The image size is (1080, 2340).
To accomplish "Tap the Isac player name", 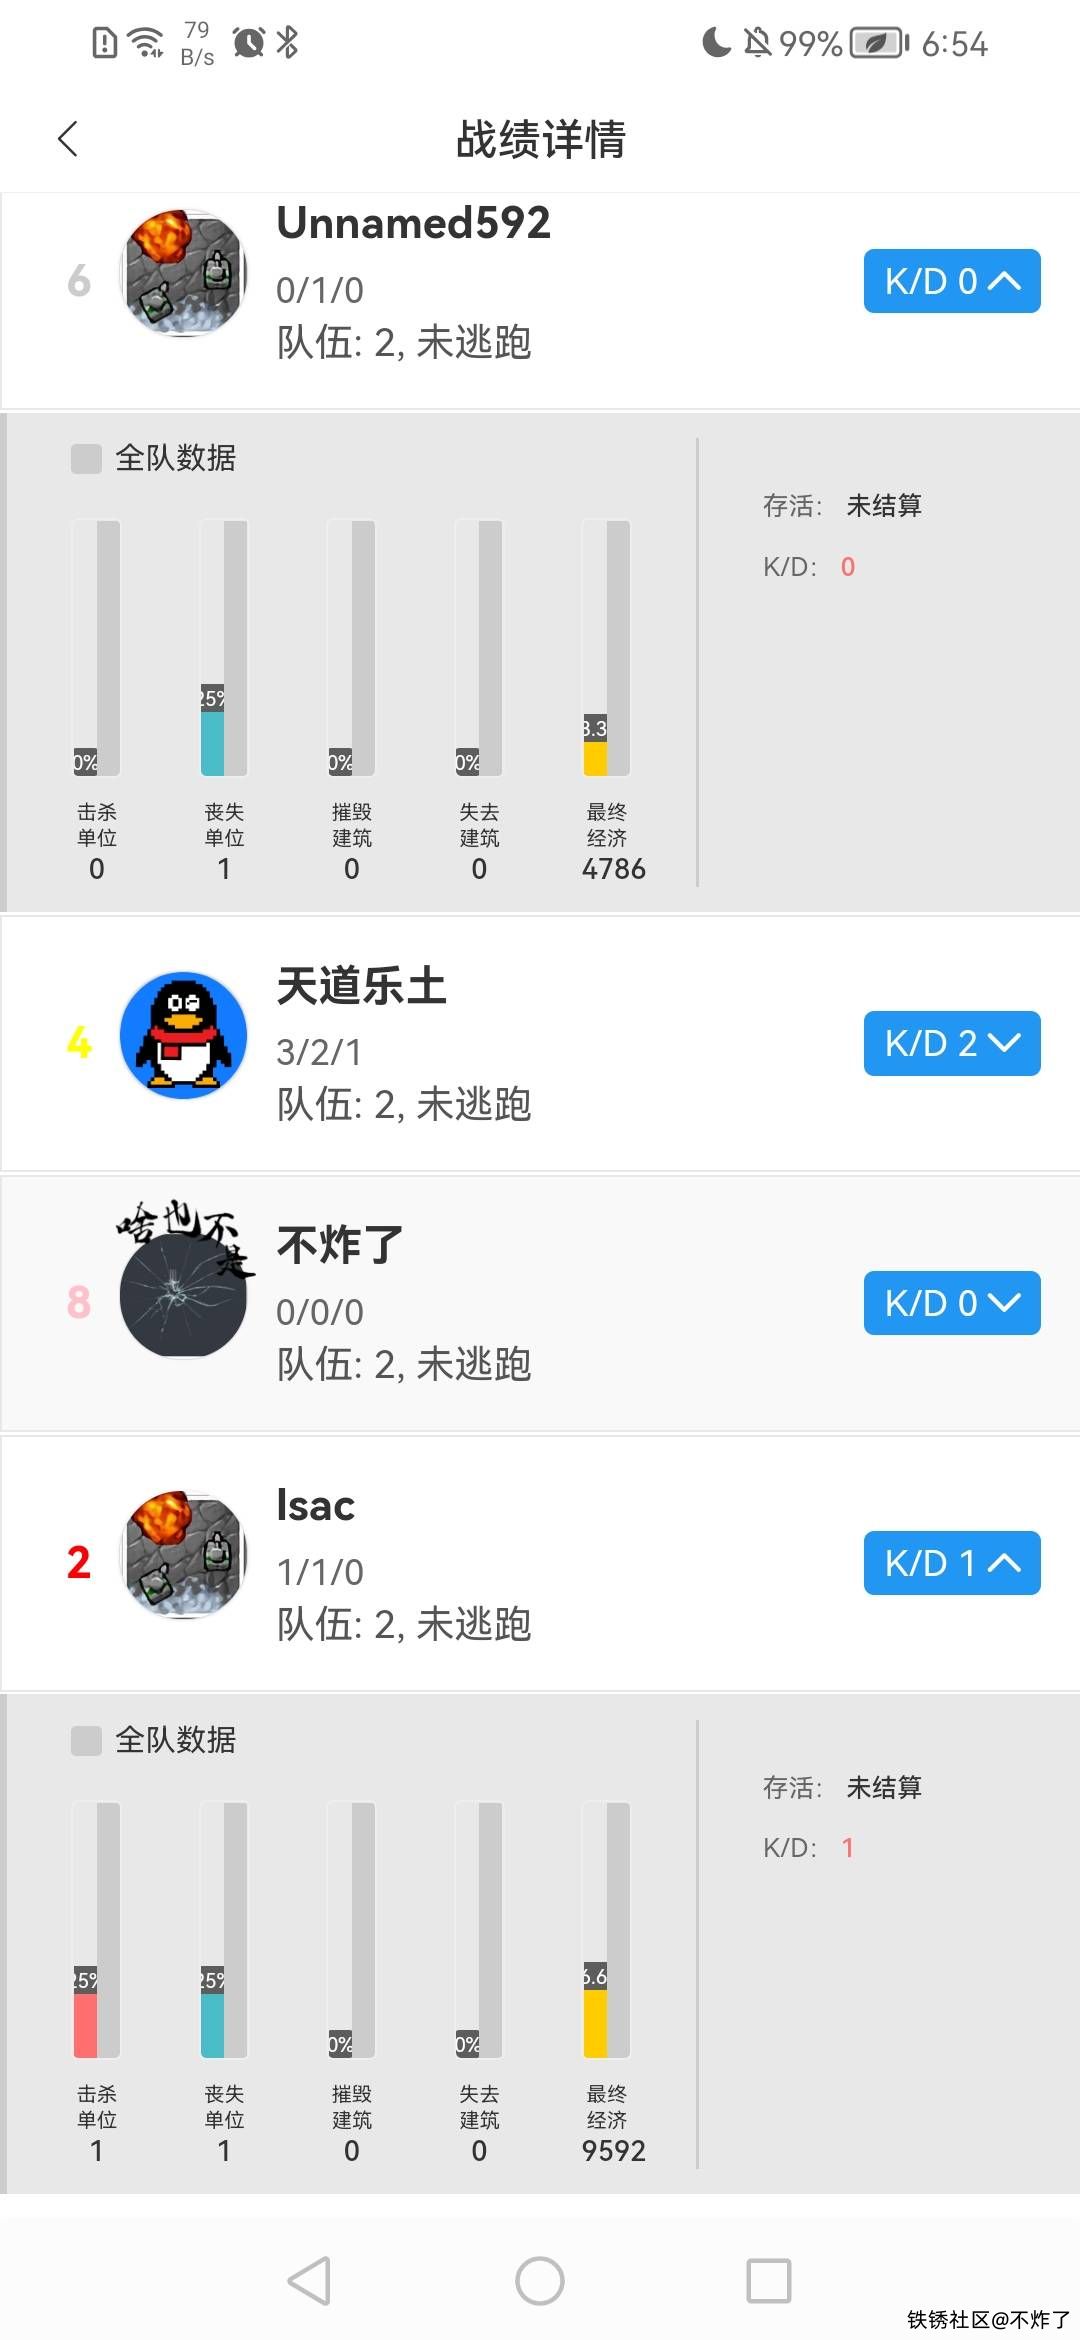I will click(315, 1506).
